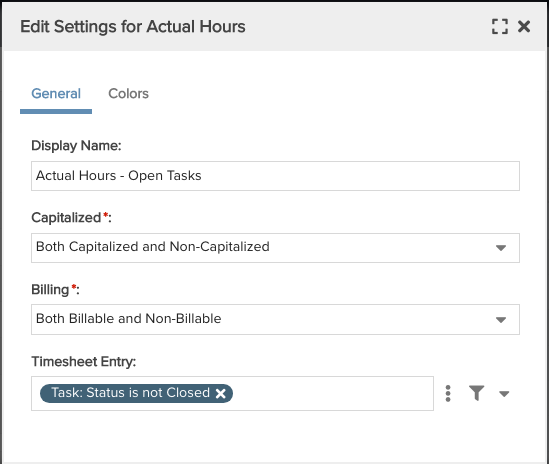The image size is (549, 464).
Task: Click the Timesheet Entry label
Action: tap(83, 361)
